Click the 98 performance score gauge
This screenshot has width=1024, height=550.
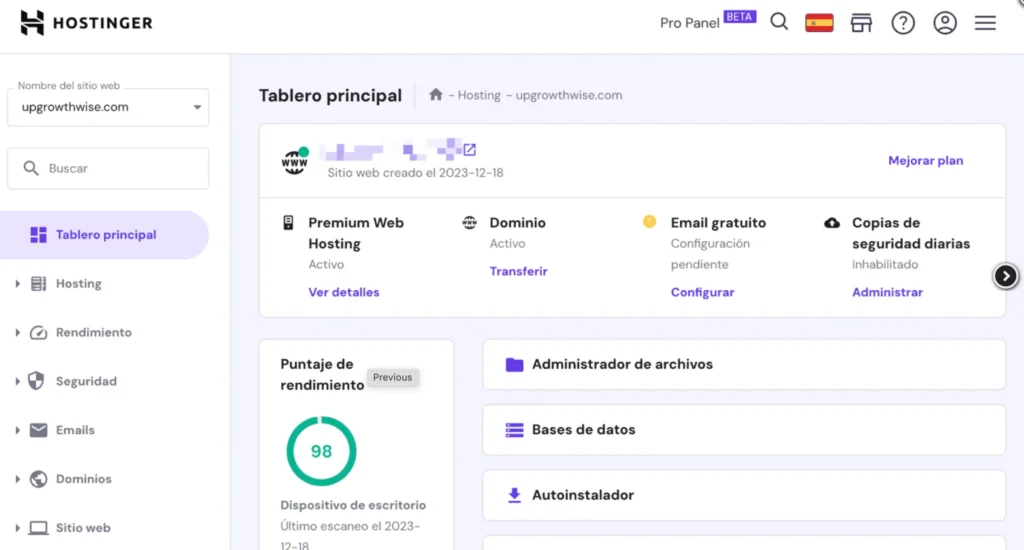pos(321,451)
